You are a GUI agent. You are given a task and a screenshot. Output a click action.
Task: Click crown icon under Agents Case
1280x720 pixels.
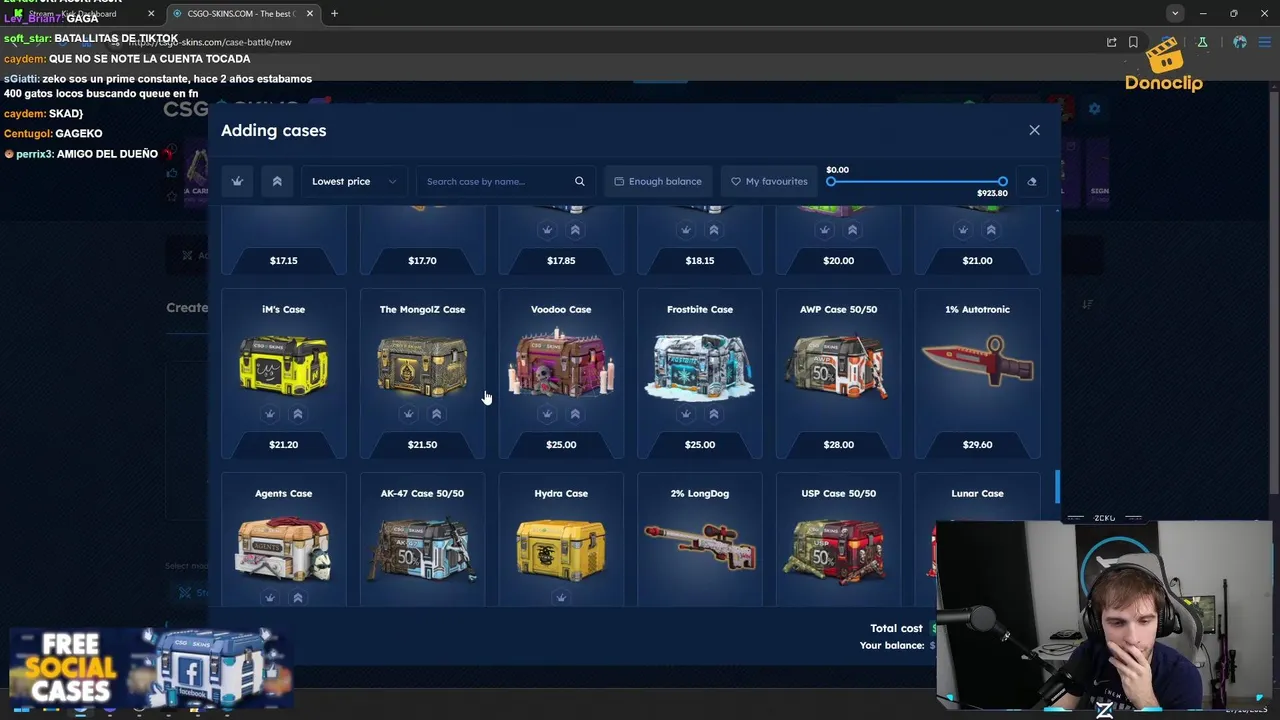pos(269,598)
